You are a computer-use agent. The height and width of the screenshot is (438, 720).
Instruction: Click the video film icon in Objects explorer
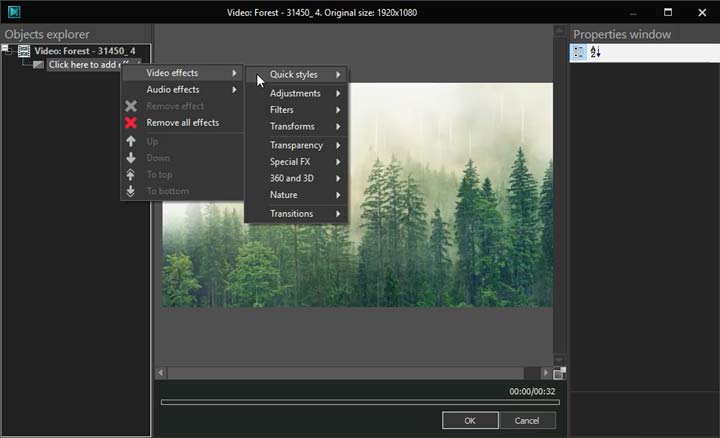point(24,51)
